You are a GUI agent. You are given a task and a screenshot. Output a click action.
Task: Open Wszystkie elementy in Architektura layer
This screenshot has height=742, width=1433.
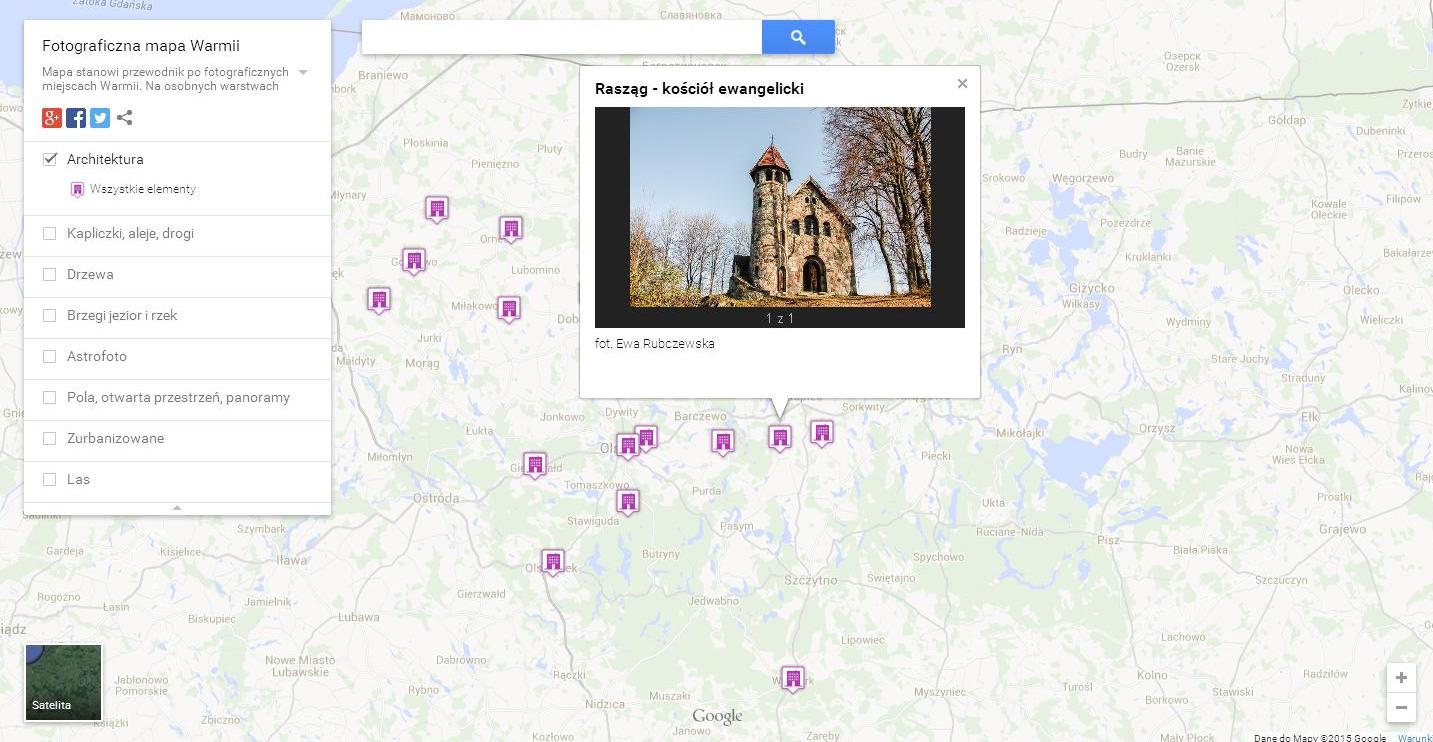pyautogui.click(x=142, y=189)
